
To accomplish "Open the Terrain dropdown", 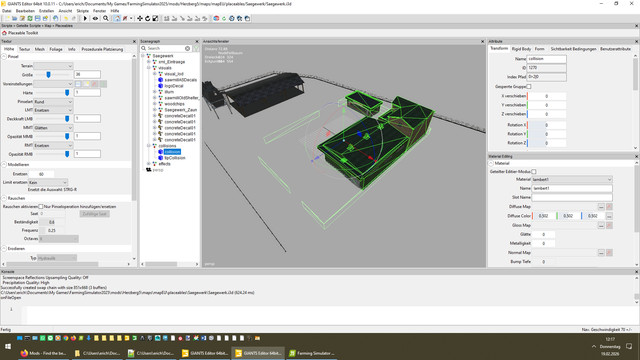I will click(x=53, y=66).
